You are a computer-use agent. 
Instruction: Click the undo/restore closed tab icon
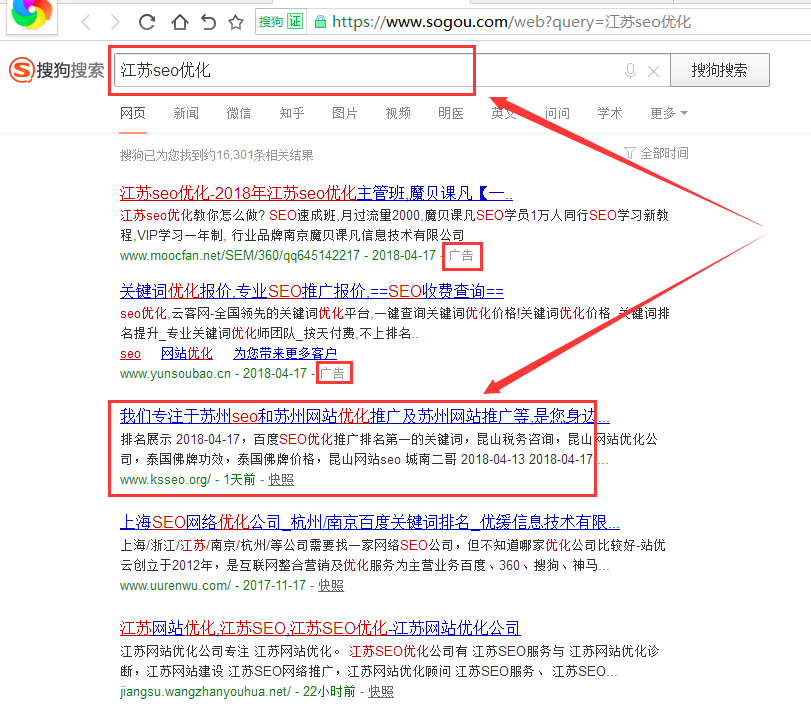208,22
